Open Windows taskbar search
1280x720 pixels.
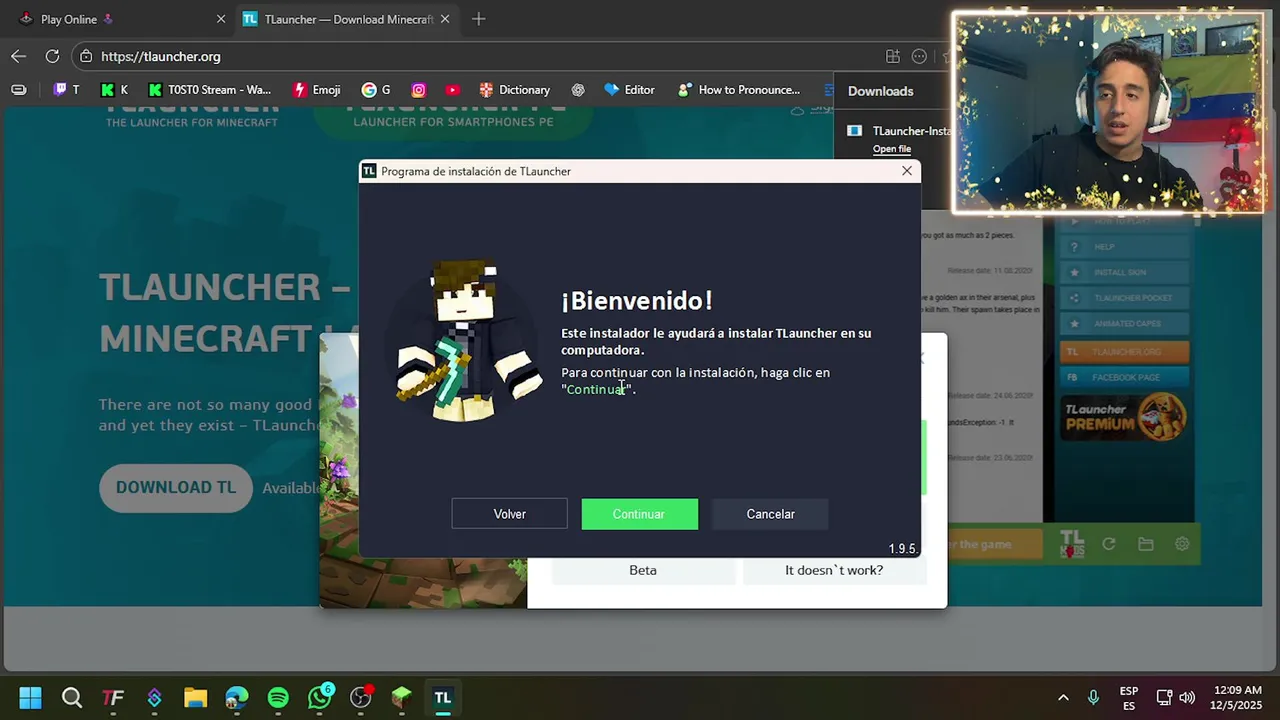click(x=72, y=697)
